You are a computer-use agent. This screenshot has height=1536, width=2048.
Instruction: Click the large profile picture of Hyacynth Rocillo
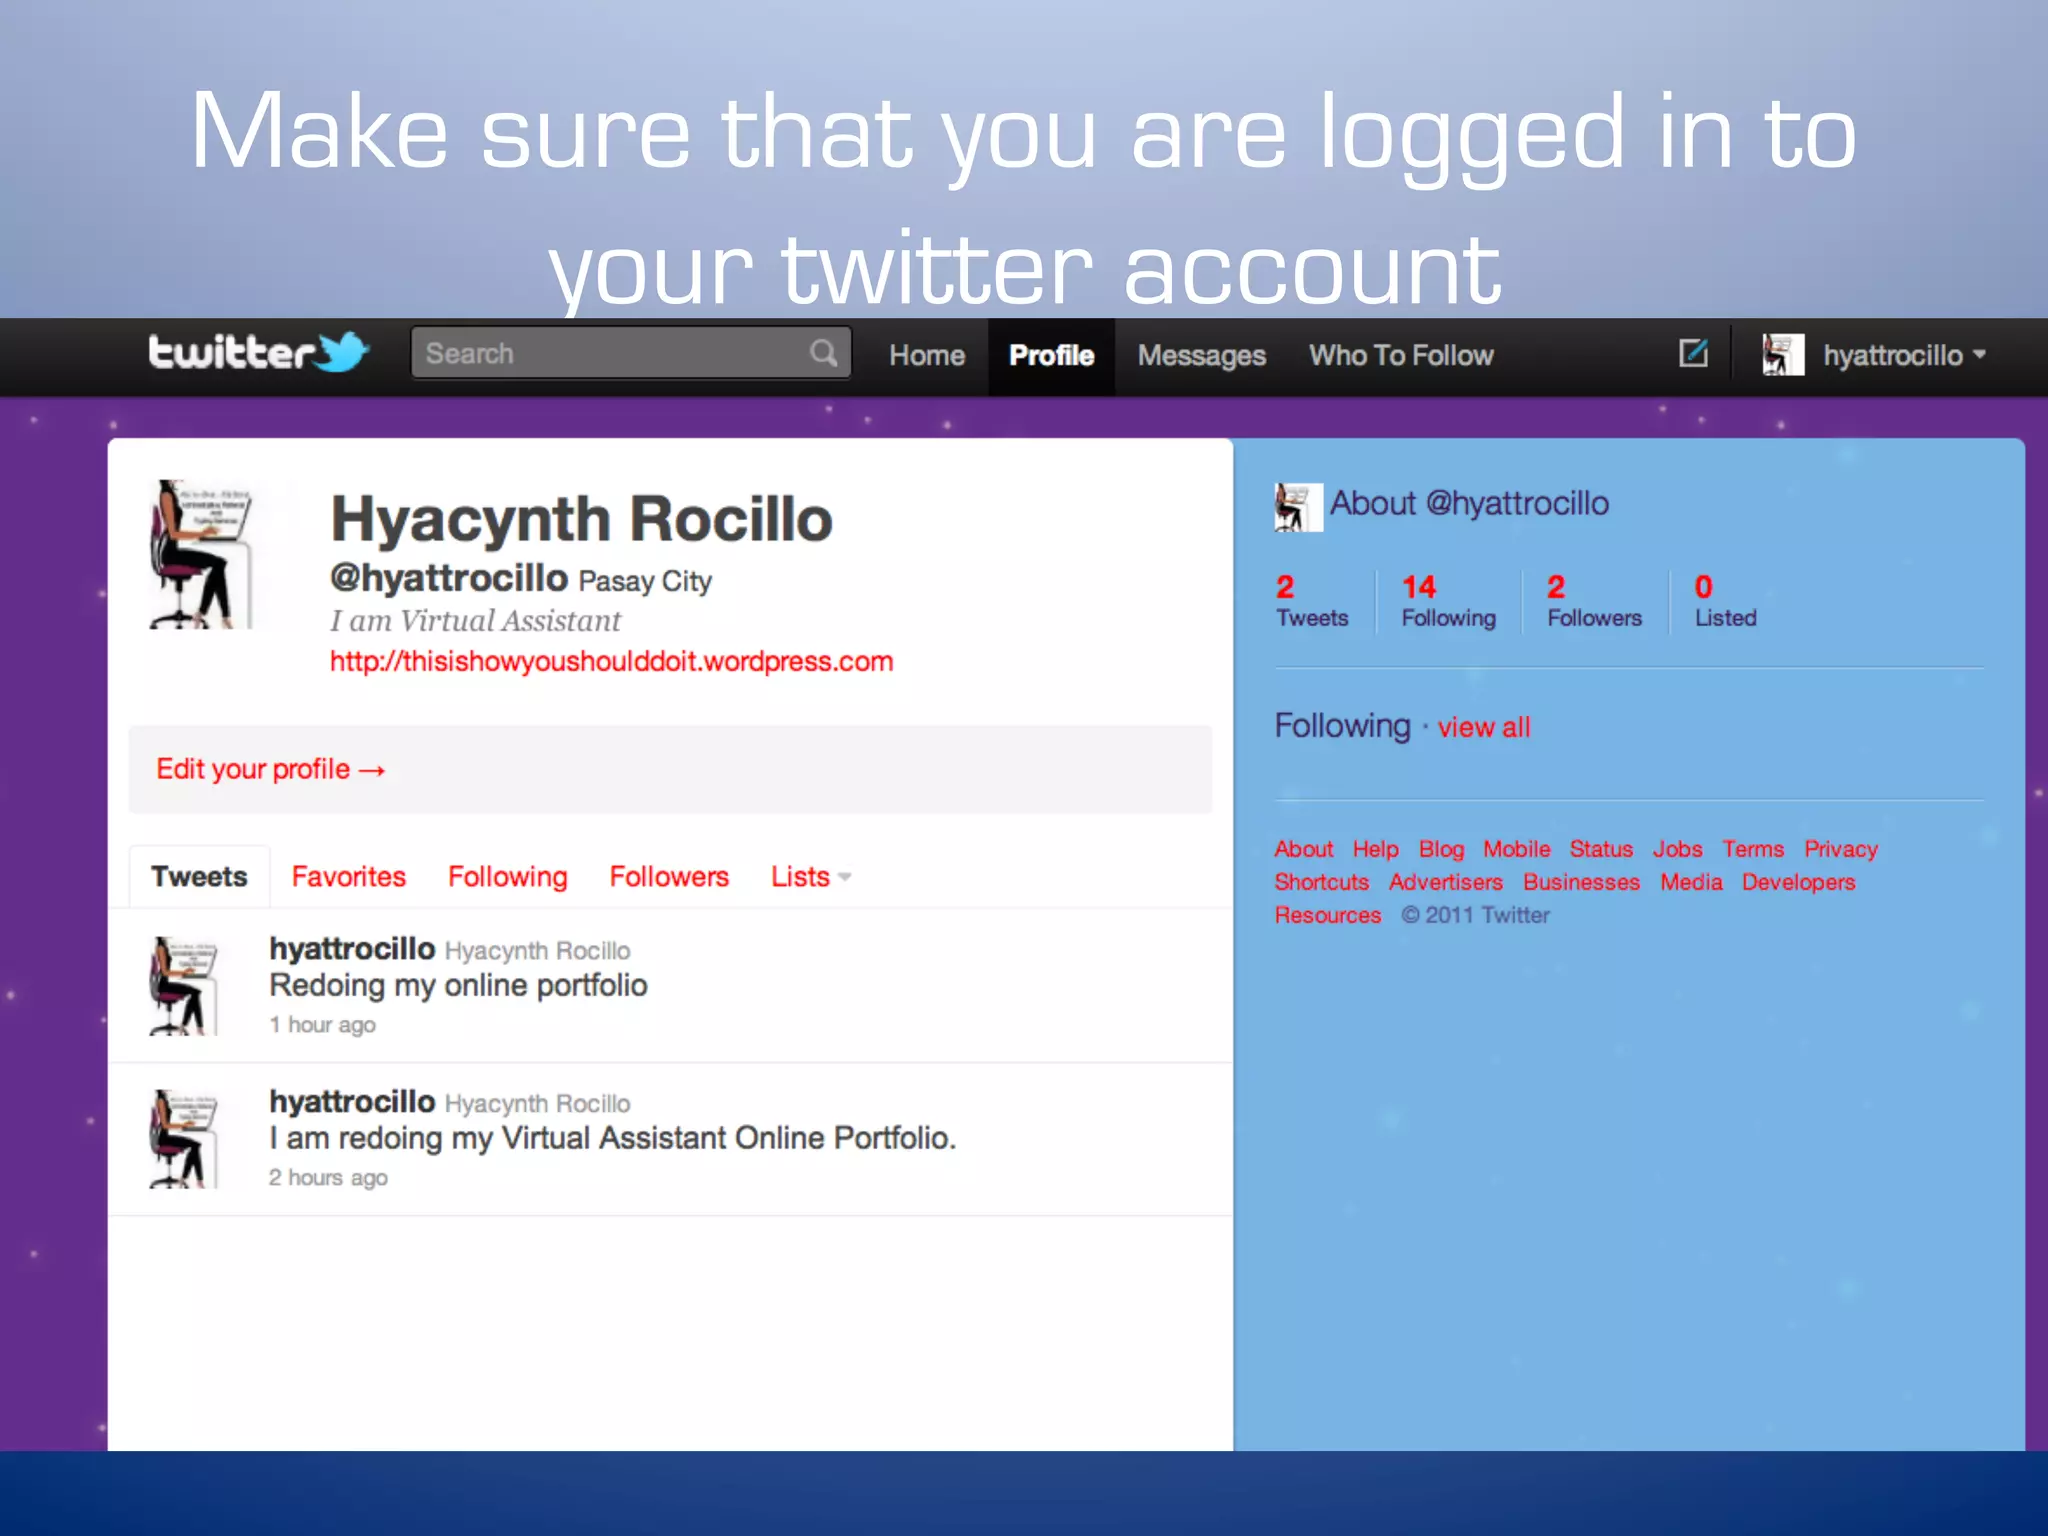tap(201, 554)
